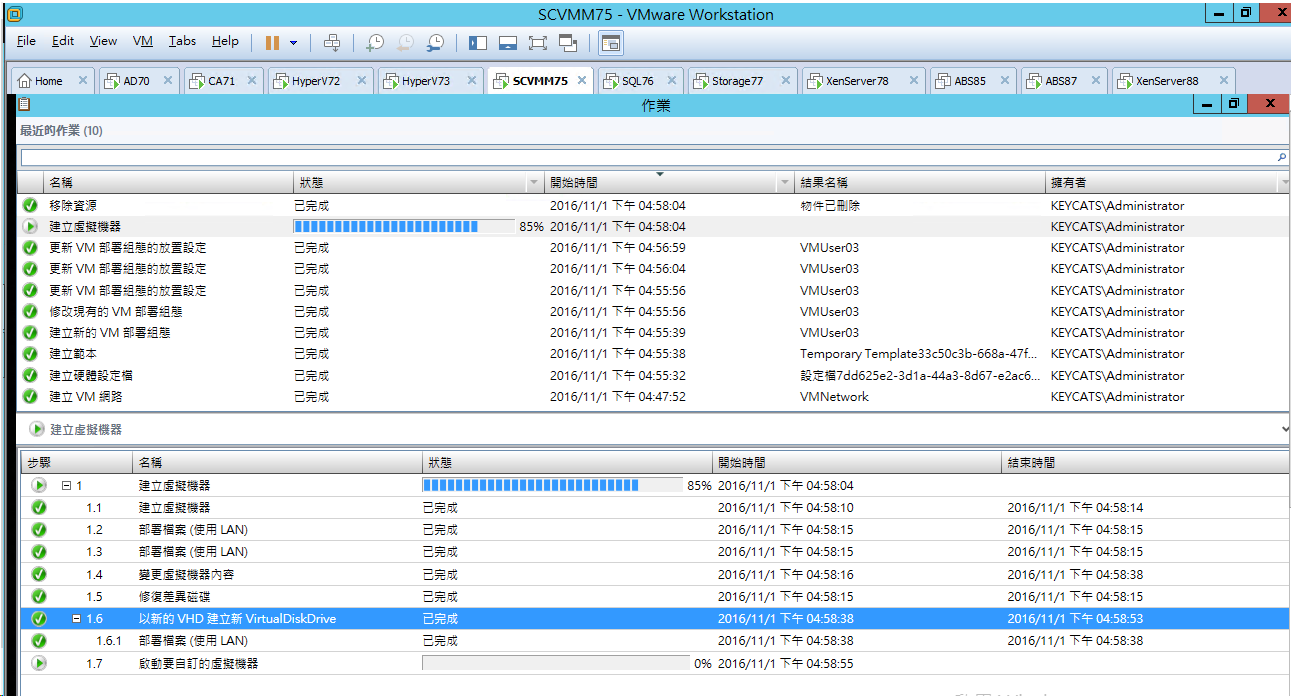Toggle the thumbnail bar view
Image resolution: width=1291 pixels, height=696 pixels.
pyautogui.click(x=508, y=43)
